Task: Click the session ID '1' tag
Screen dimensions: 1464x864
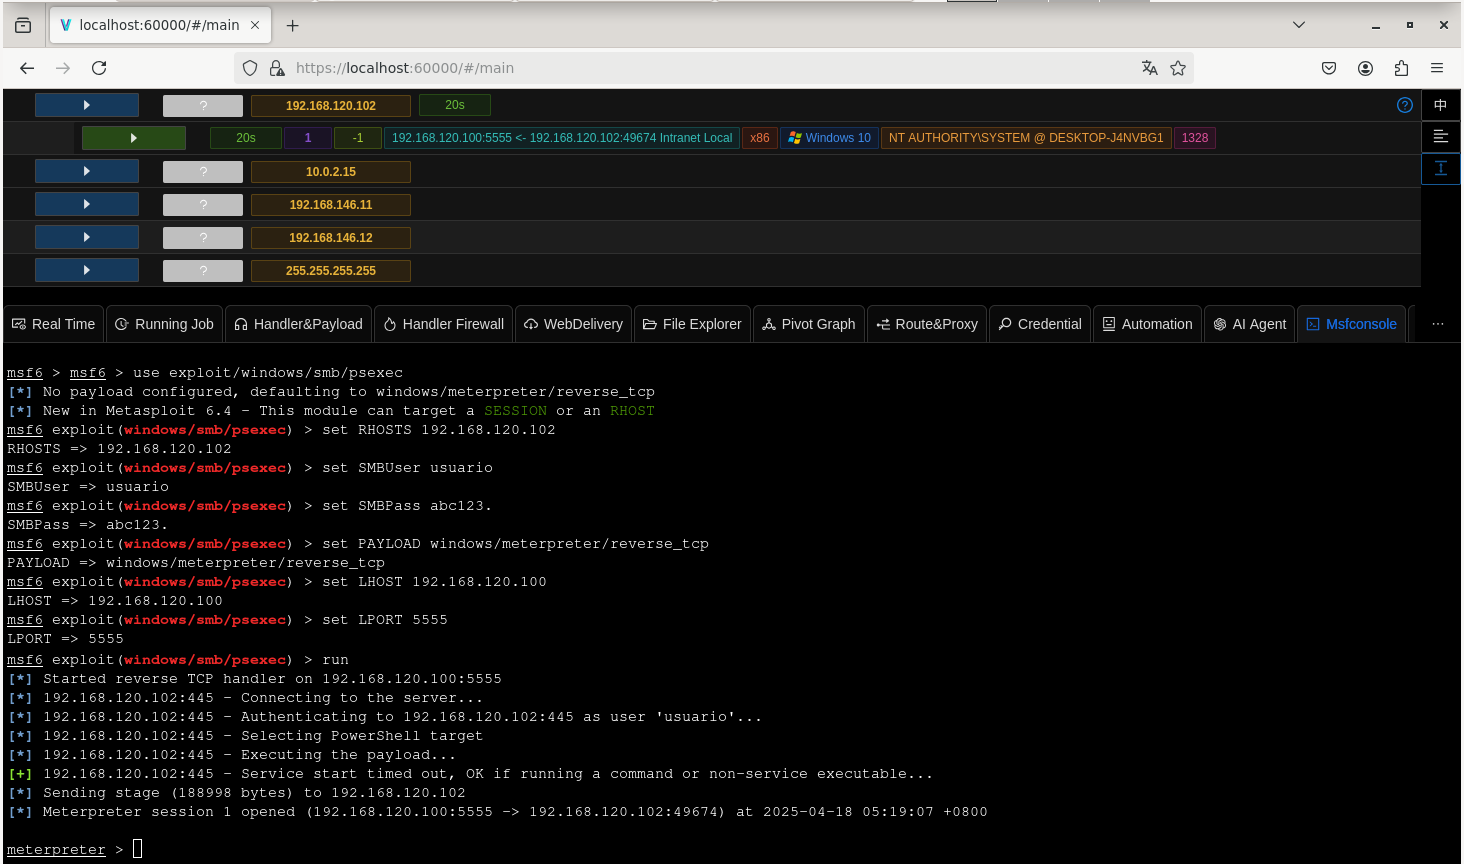Action: tap(308, 138)
